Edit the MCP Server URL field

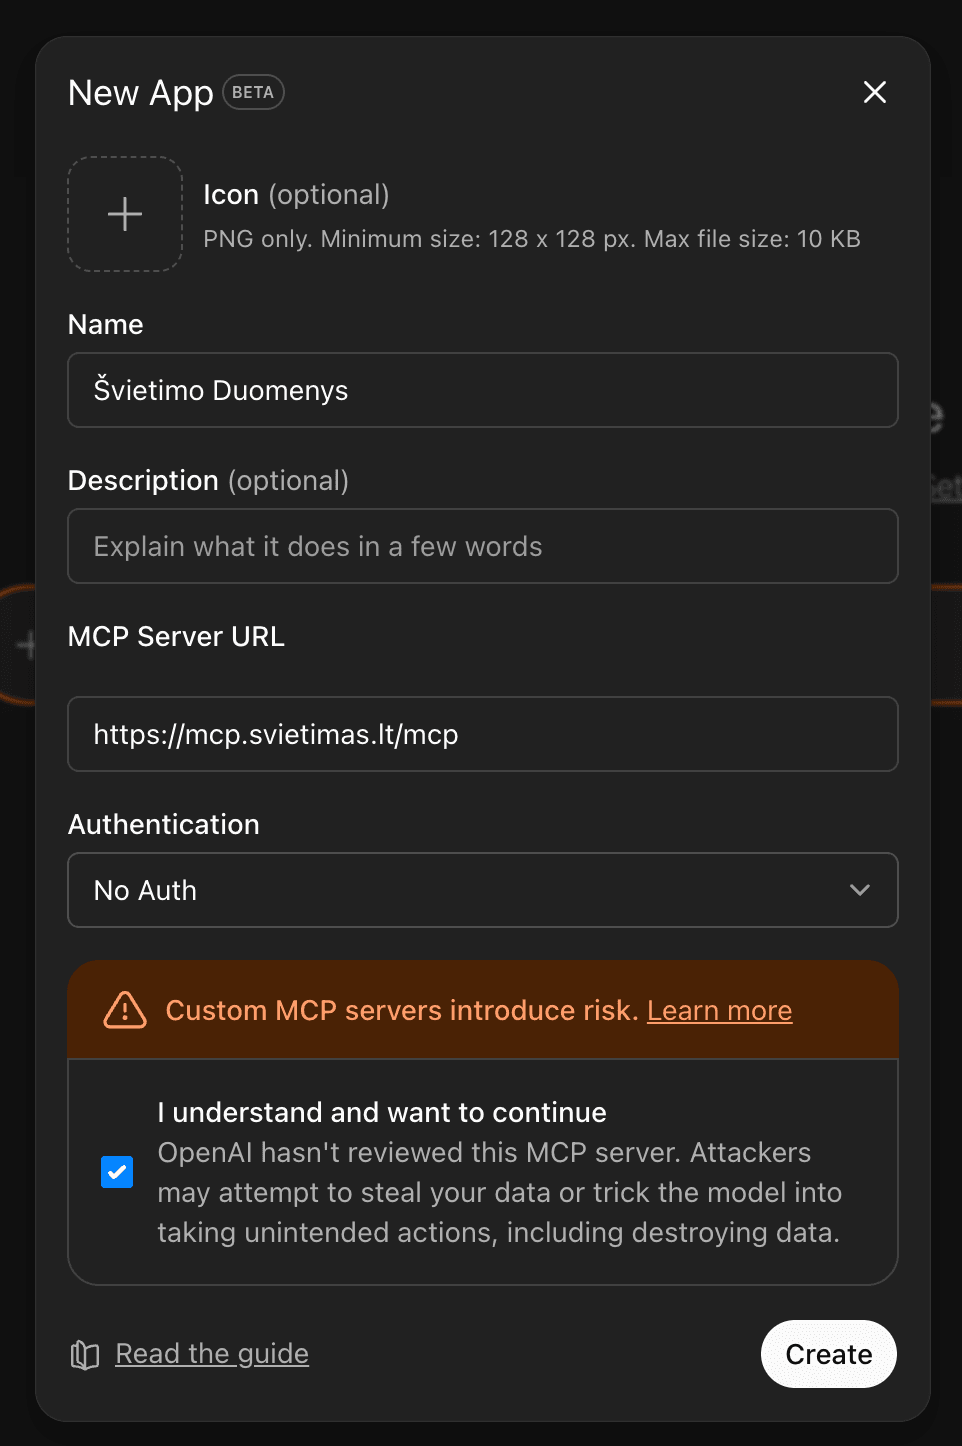483,734
